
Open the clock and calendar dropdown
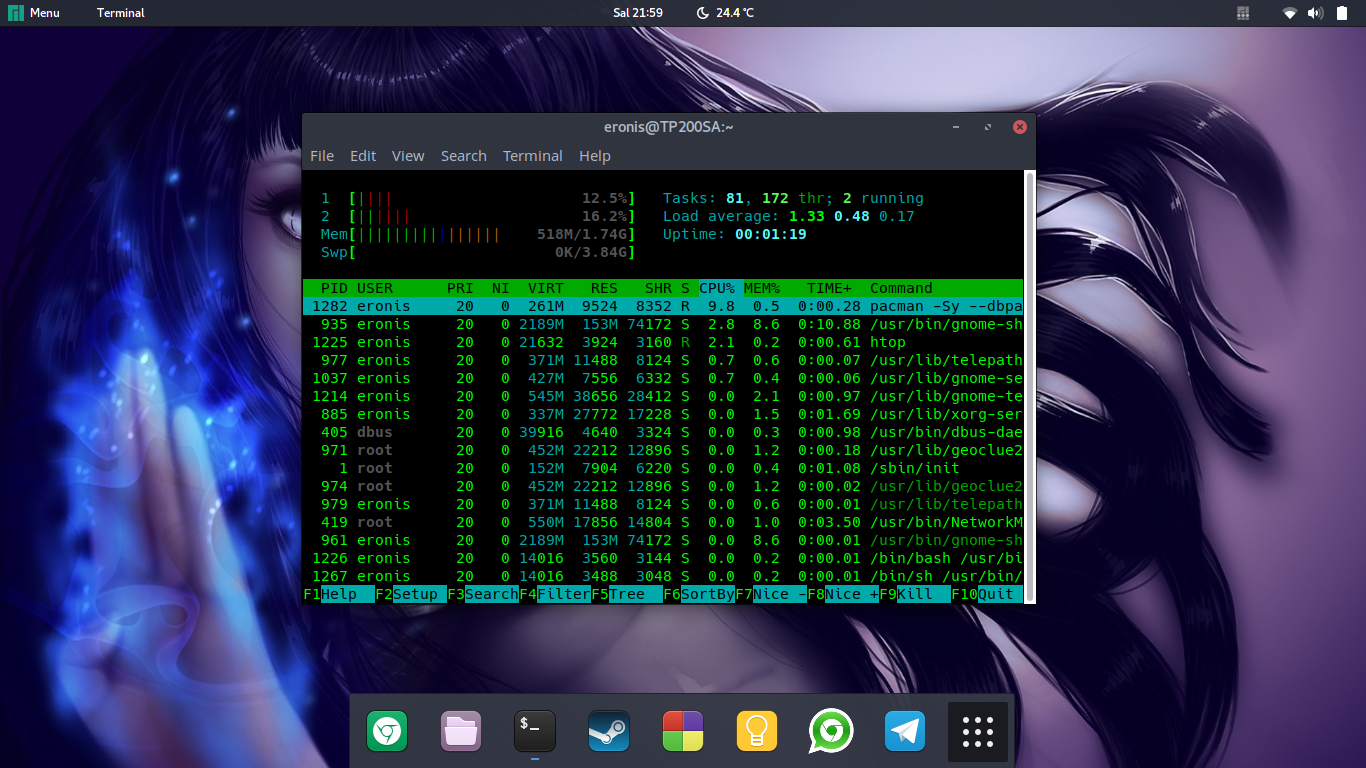(x=637, y=13)
